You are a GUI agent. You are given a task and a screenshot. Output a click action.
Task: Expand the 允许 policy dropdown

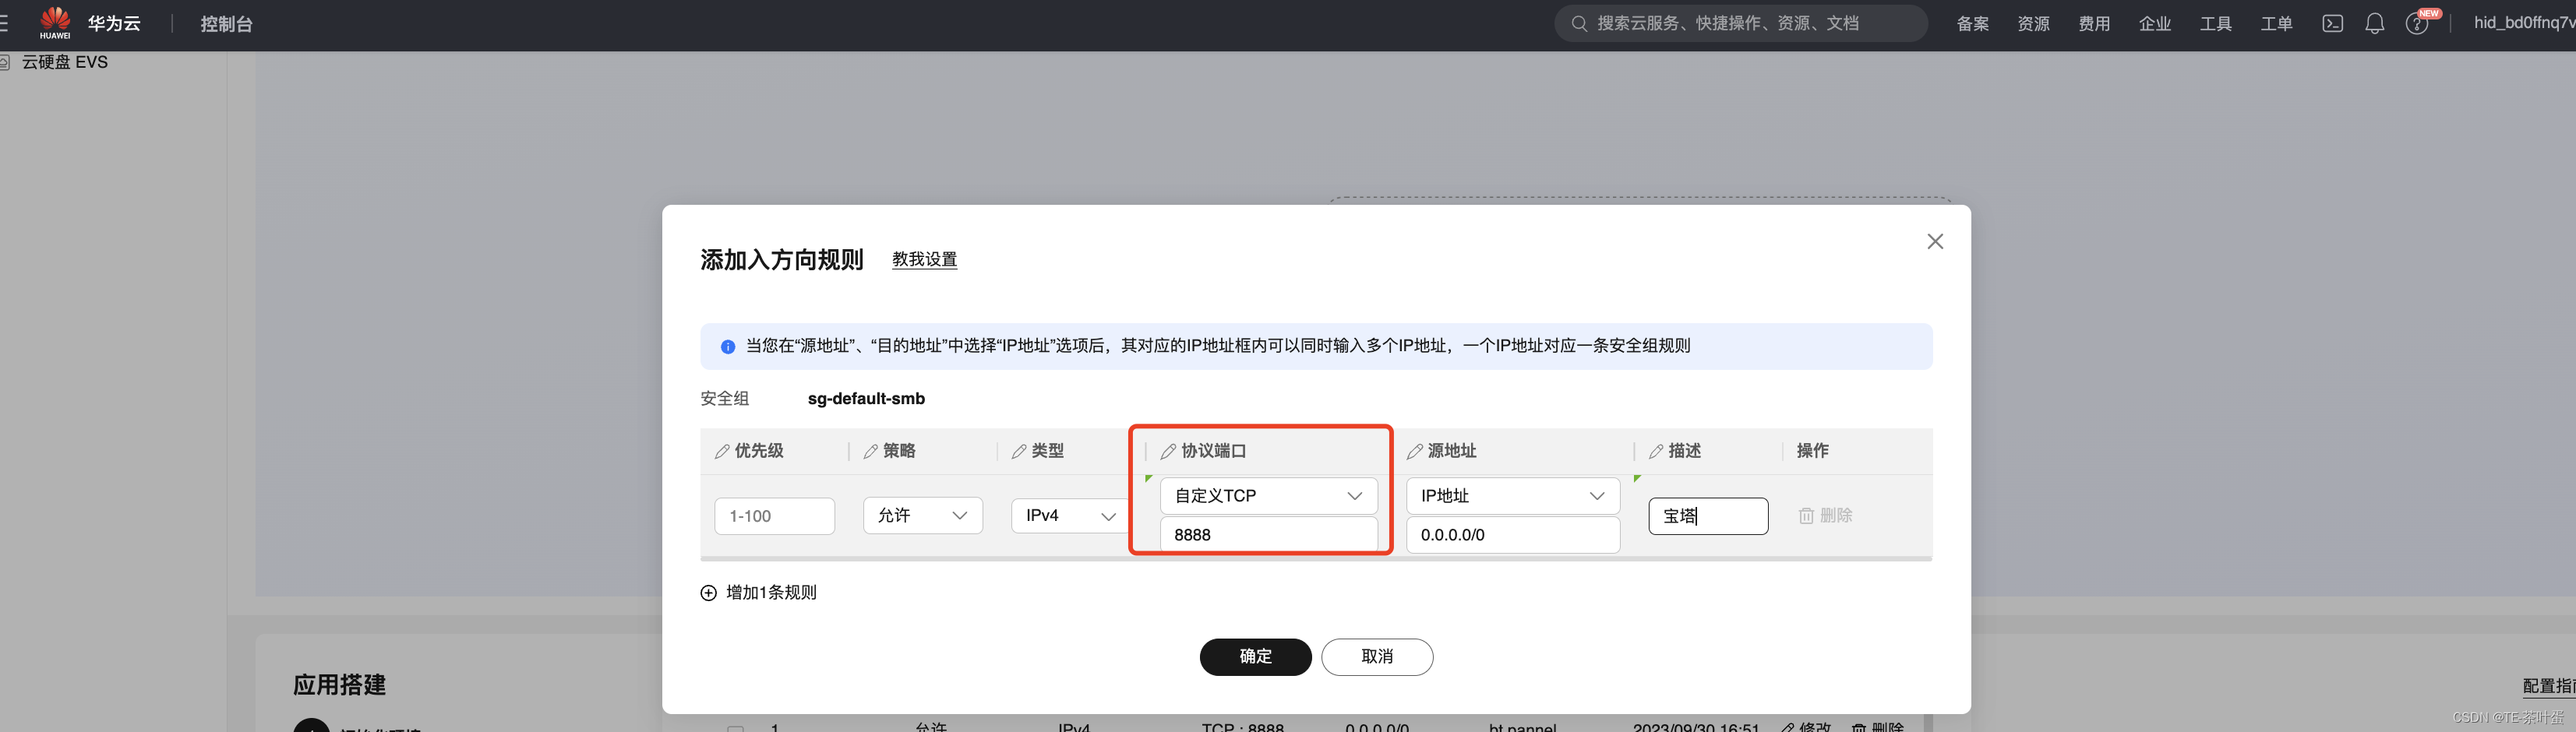pos(922,516)
